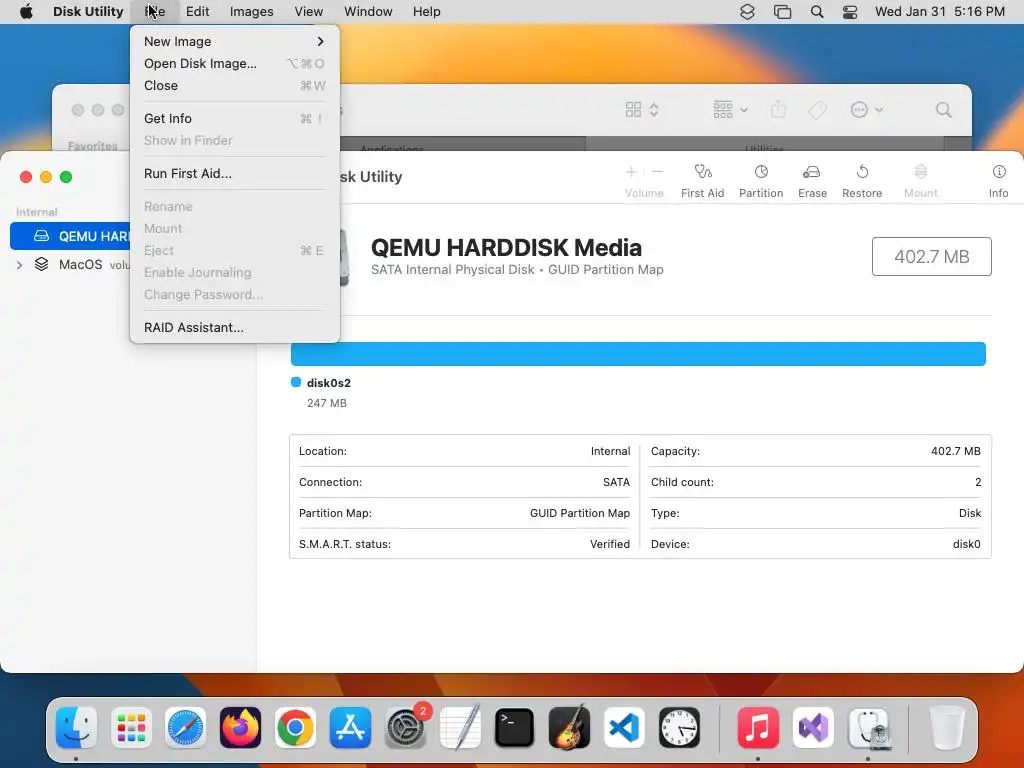Screen dimensions: 1024x768
Task: Launch Google Chrome from the Dock
Action: [295, 728]
